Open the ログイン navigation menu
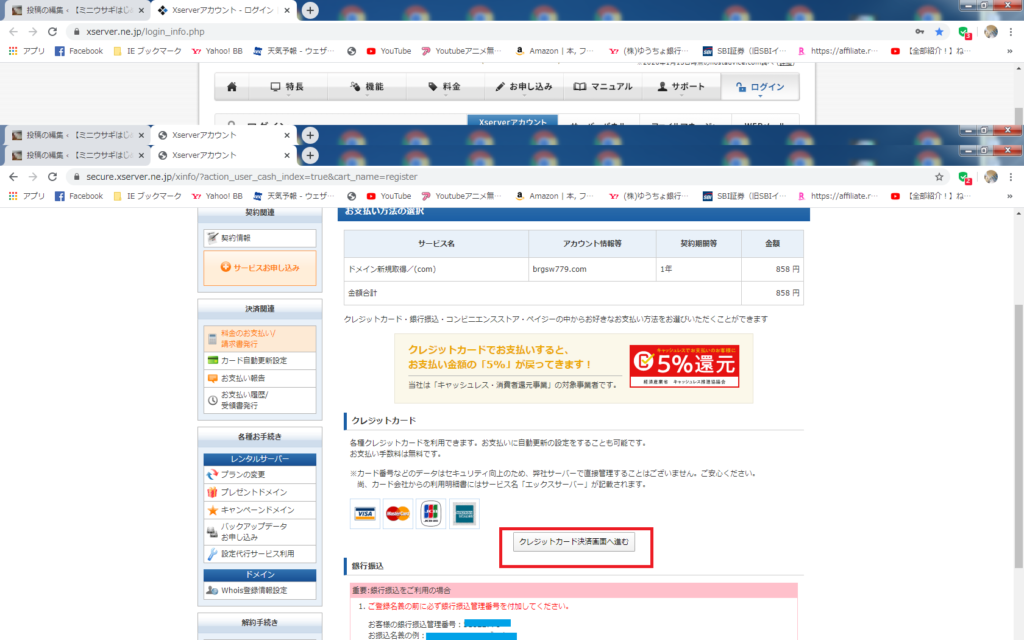Viewport: 1024px width, 640px height. pyautogui.click(x=760, y=87)
